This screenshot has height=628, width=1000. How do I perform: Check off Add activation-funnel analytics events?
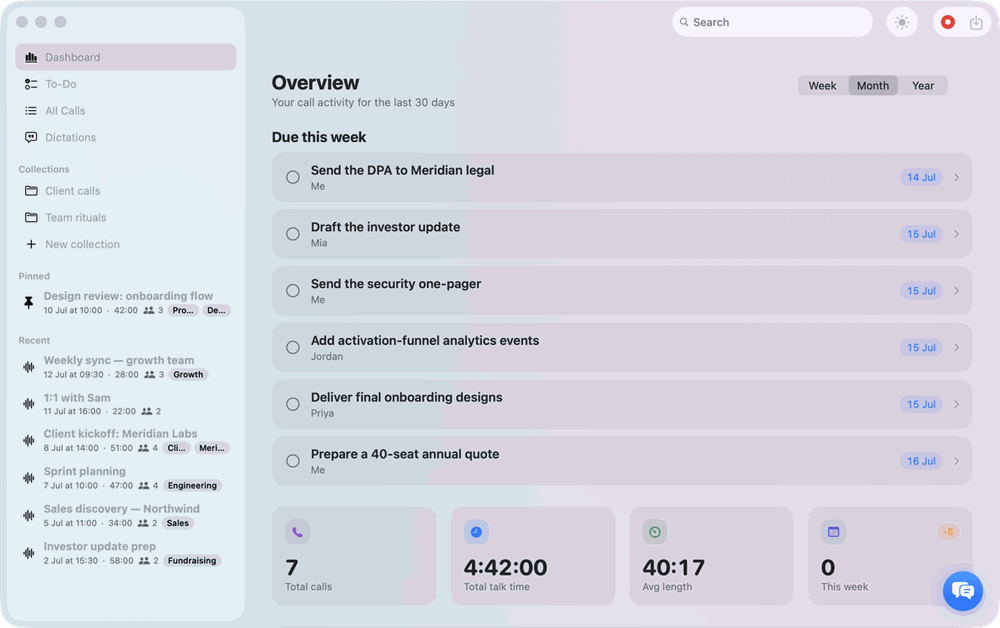point(293,347)
